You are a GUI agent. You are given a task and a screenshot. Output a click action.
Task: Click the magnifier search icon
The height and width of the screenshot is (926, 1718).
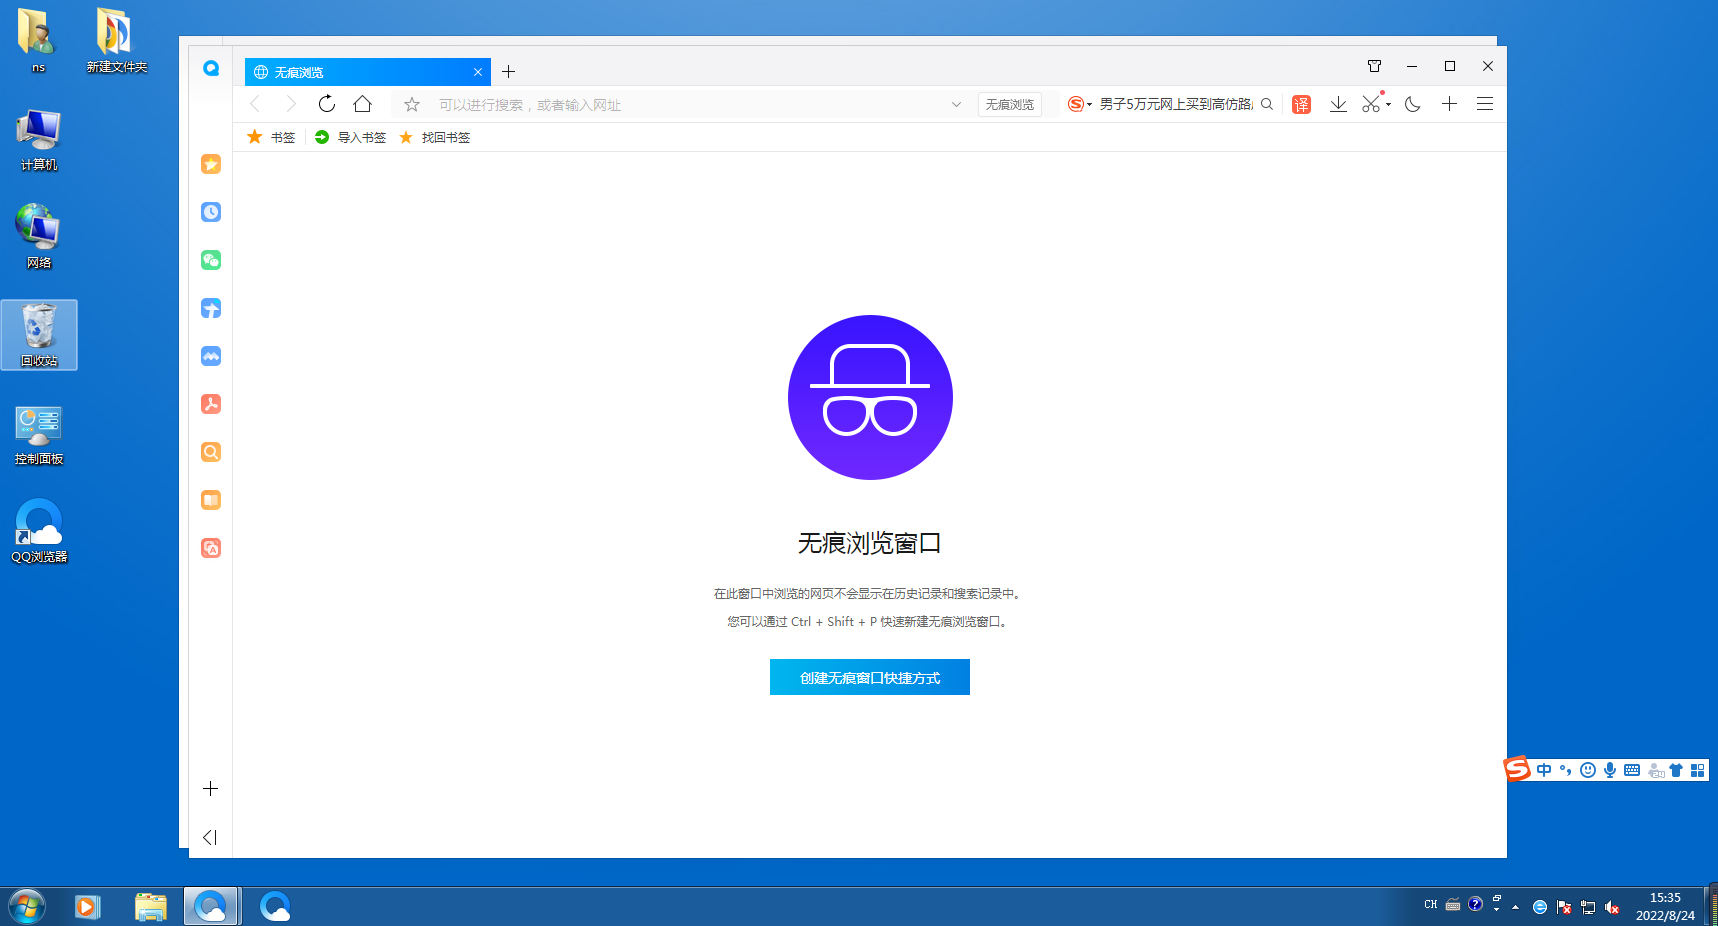click(1267, 104)
